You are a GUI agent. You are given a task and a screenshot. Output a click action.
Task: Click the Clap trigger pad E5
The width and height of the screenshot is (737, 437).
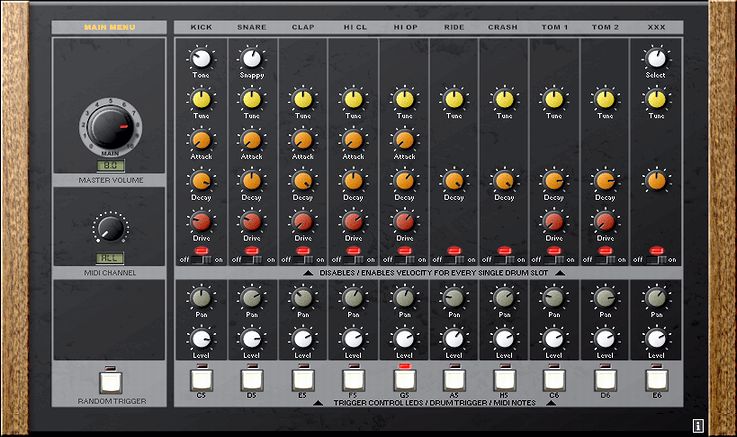(302, 381)
